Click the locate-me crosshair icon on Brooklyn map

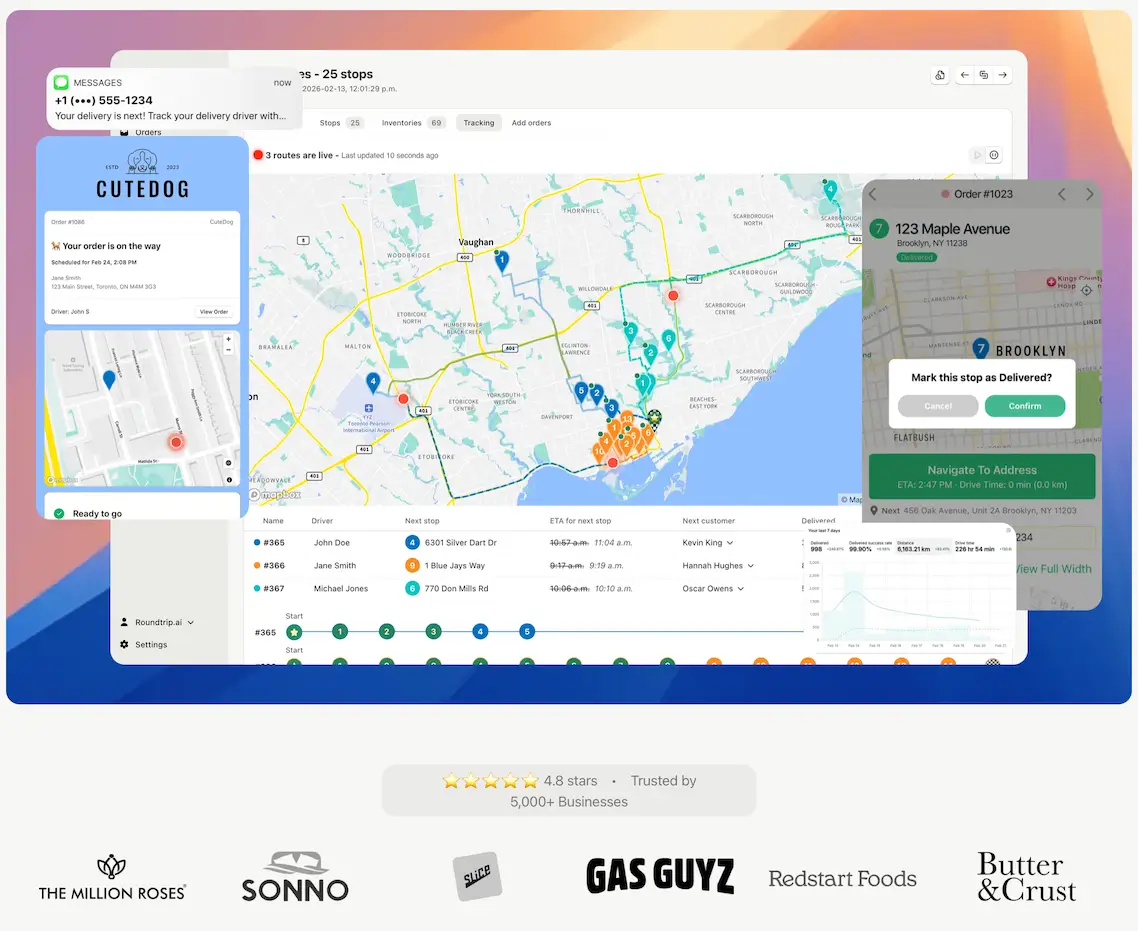tap(1086, 290)
